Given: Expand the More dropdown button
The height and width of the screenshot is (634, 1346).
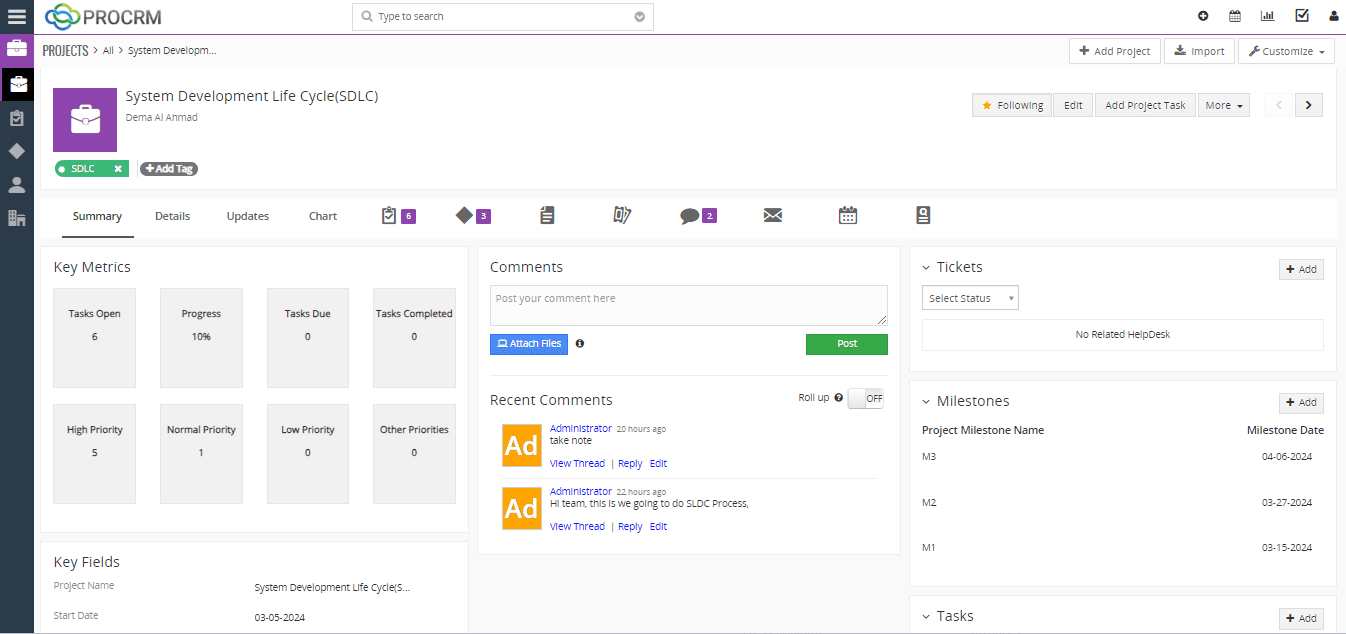Looking at the screenshot, I should [1224, 105].
